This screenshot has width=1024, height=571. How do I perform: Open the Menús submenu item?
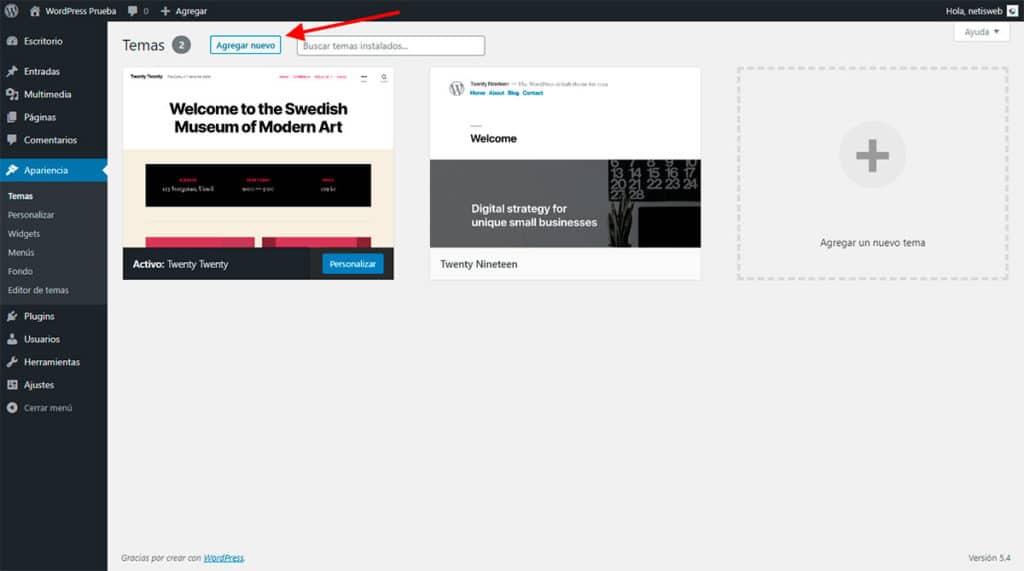tap(21, 252)
